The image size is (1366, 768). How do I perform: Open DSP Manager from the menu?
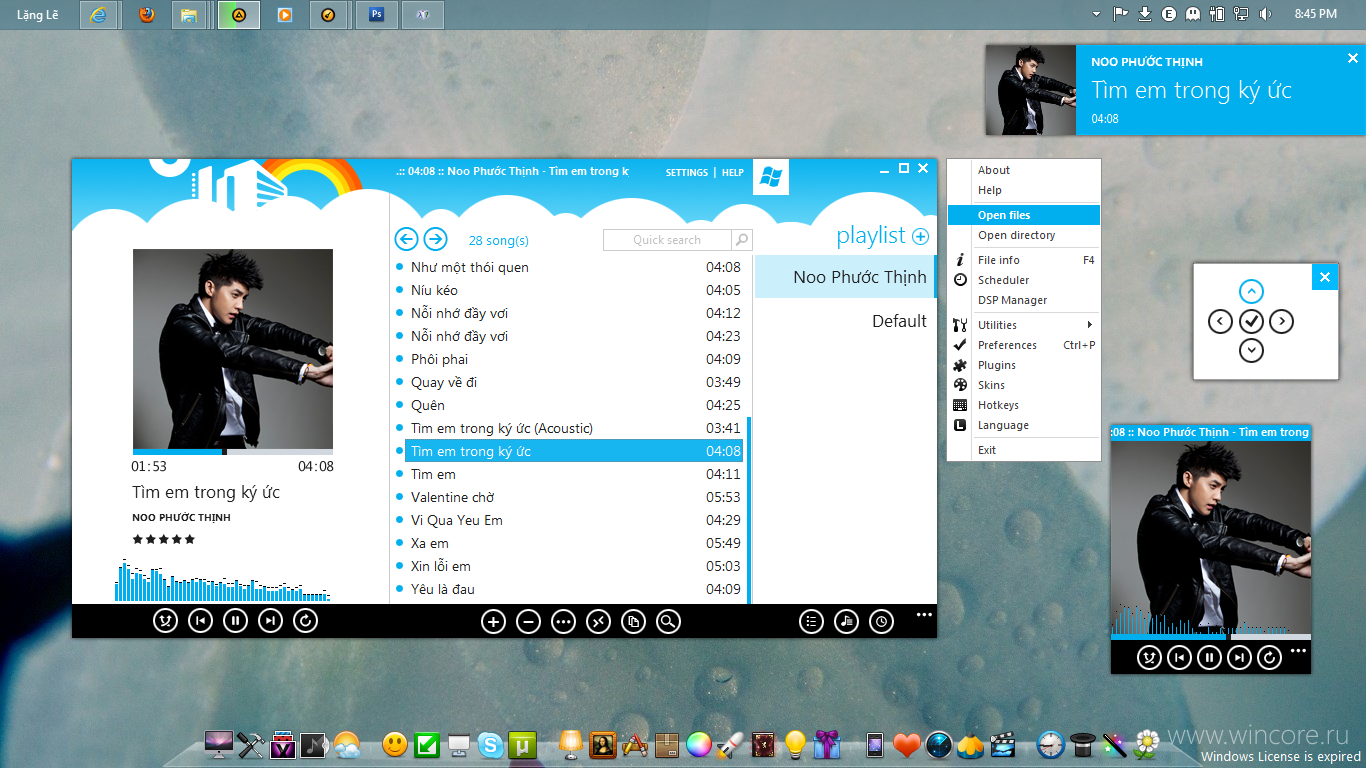[1024, 300]
